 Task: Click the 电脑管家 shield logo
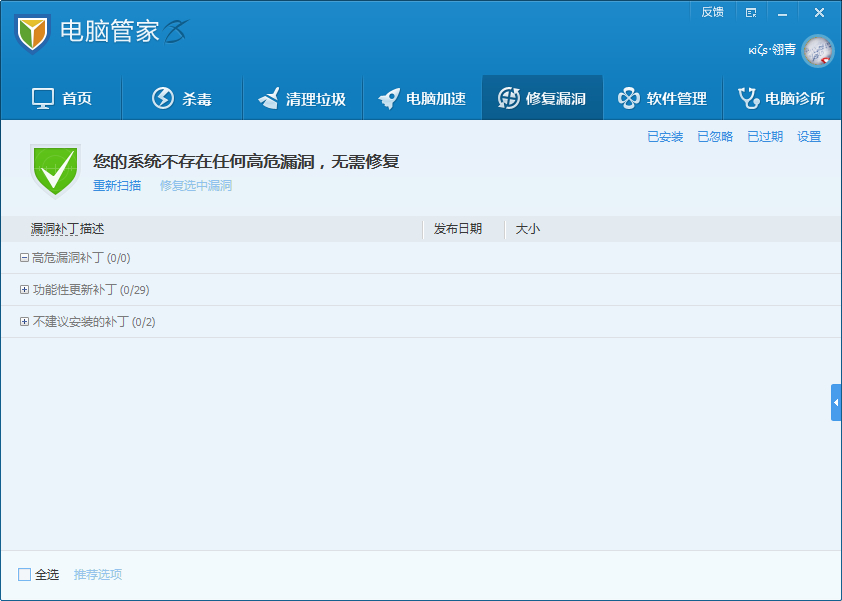(x=32, y=33)
